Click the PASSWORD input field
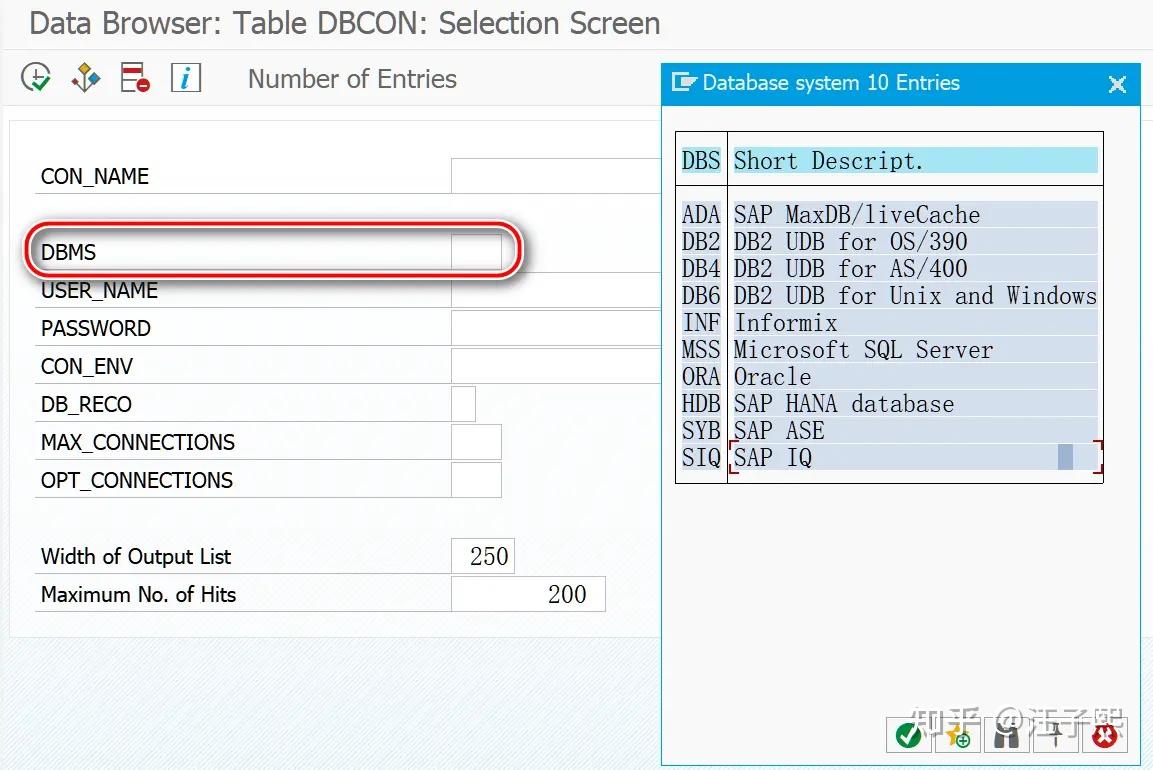The image size is (1153, 770). (x=556, y=328)
